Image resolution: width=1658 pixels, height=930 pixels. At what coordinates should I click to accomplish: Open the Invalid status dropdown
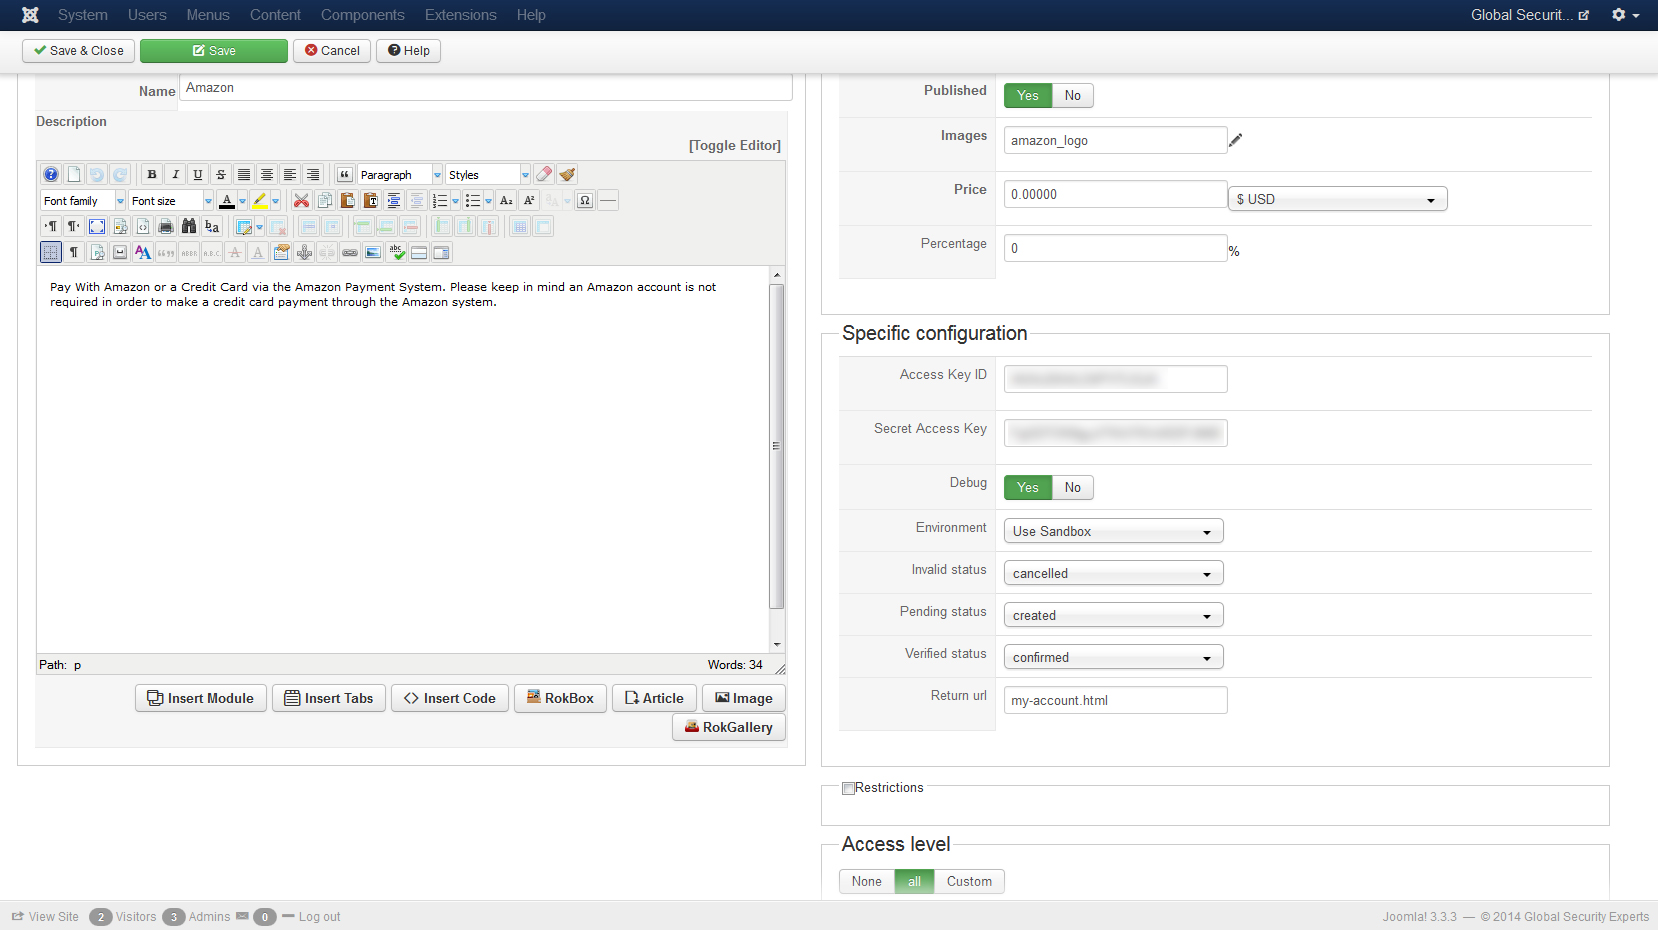pos(1114,573)
